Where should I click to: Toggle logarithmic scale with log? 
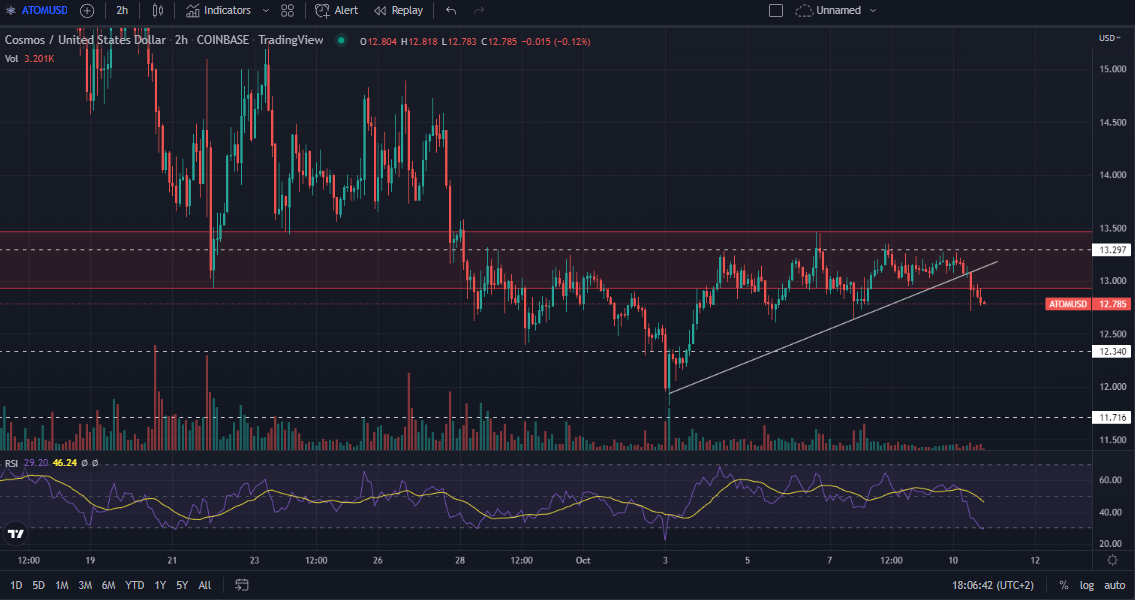click(x=1087, y=585)
